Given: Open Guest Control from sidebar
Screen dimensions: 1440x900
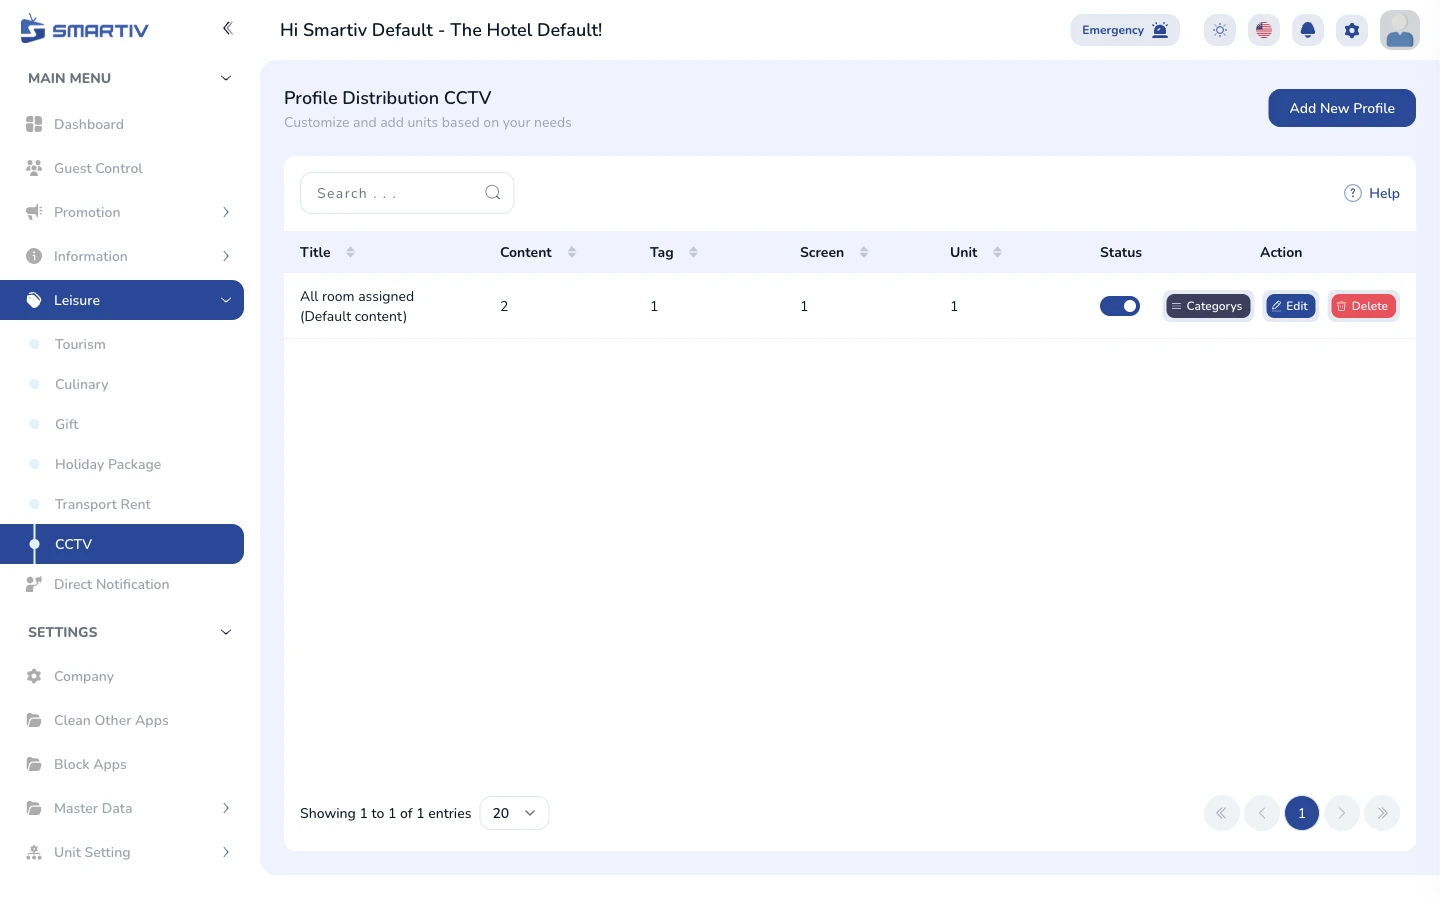Looking at the screenshot, I should (x=122, y=168).
